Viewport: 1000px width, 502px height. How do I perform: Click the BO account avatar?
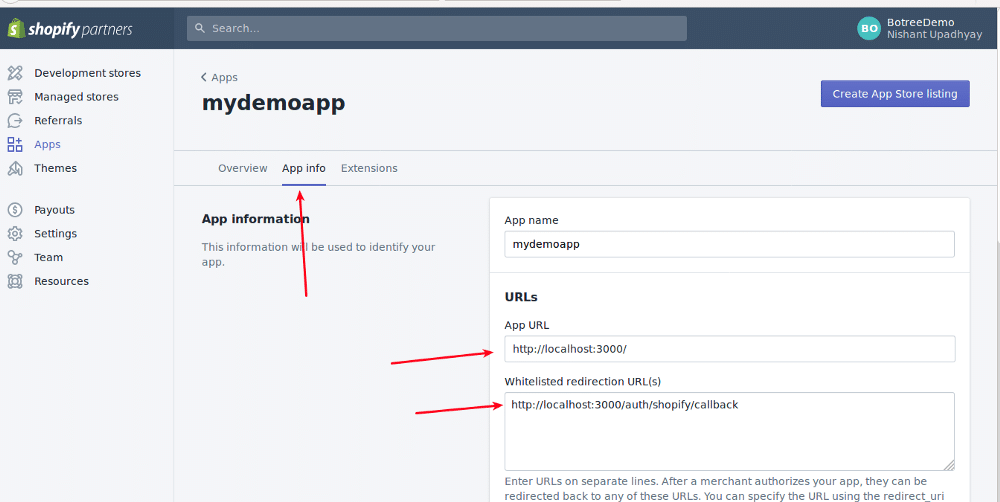[869, 28]
